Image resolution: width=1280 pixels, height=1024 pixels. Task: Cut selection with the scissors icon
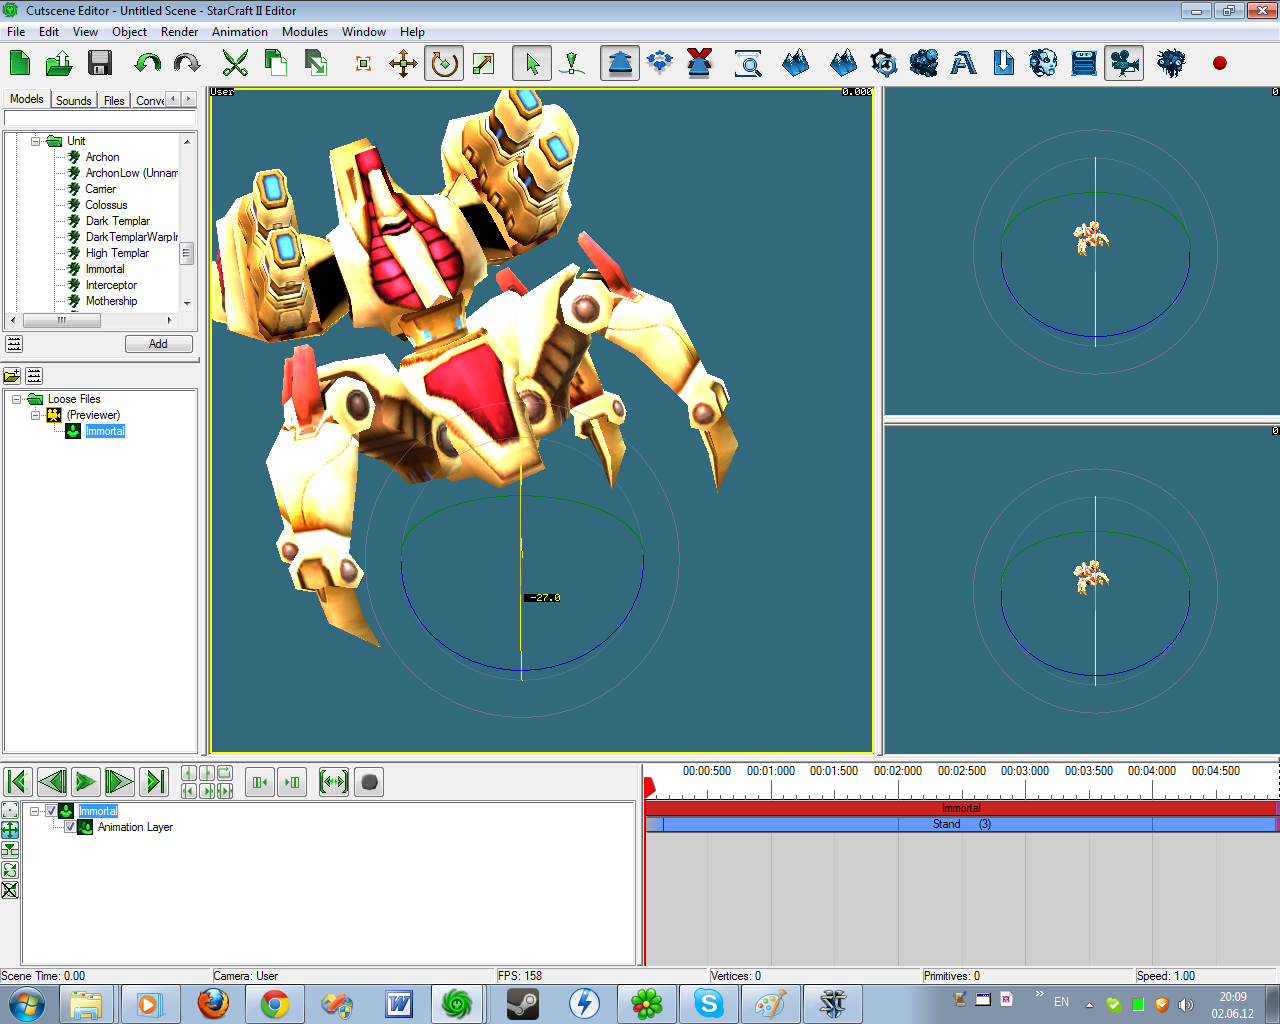point(235,63)
